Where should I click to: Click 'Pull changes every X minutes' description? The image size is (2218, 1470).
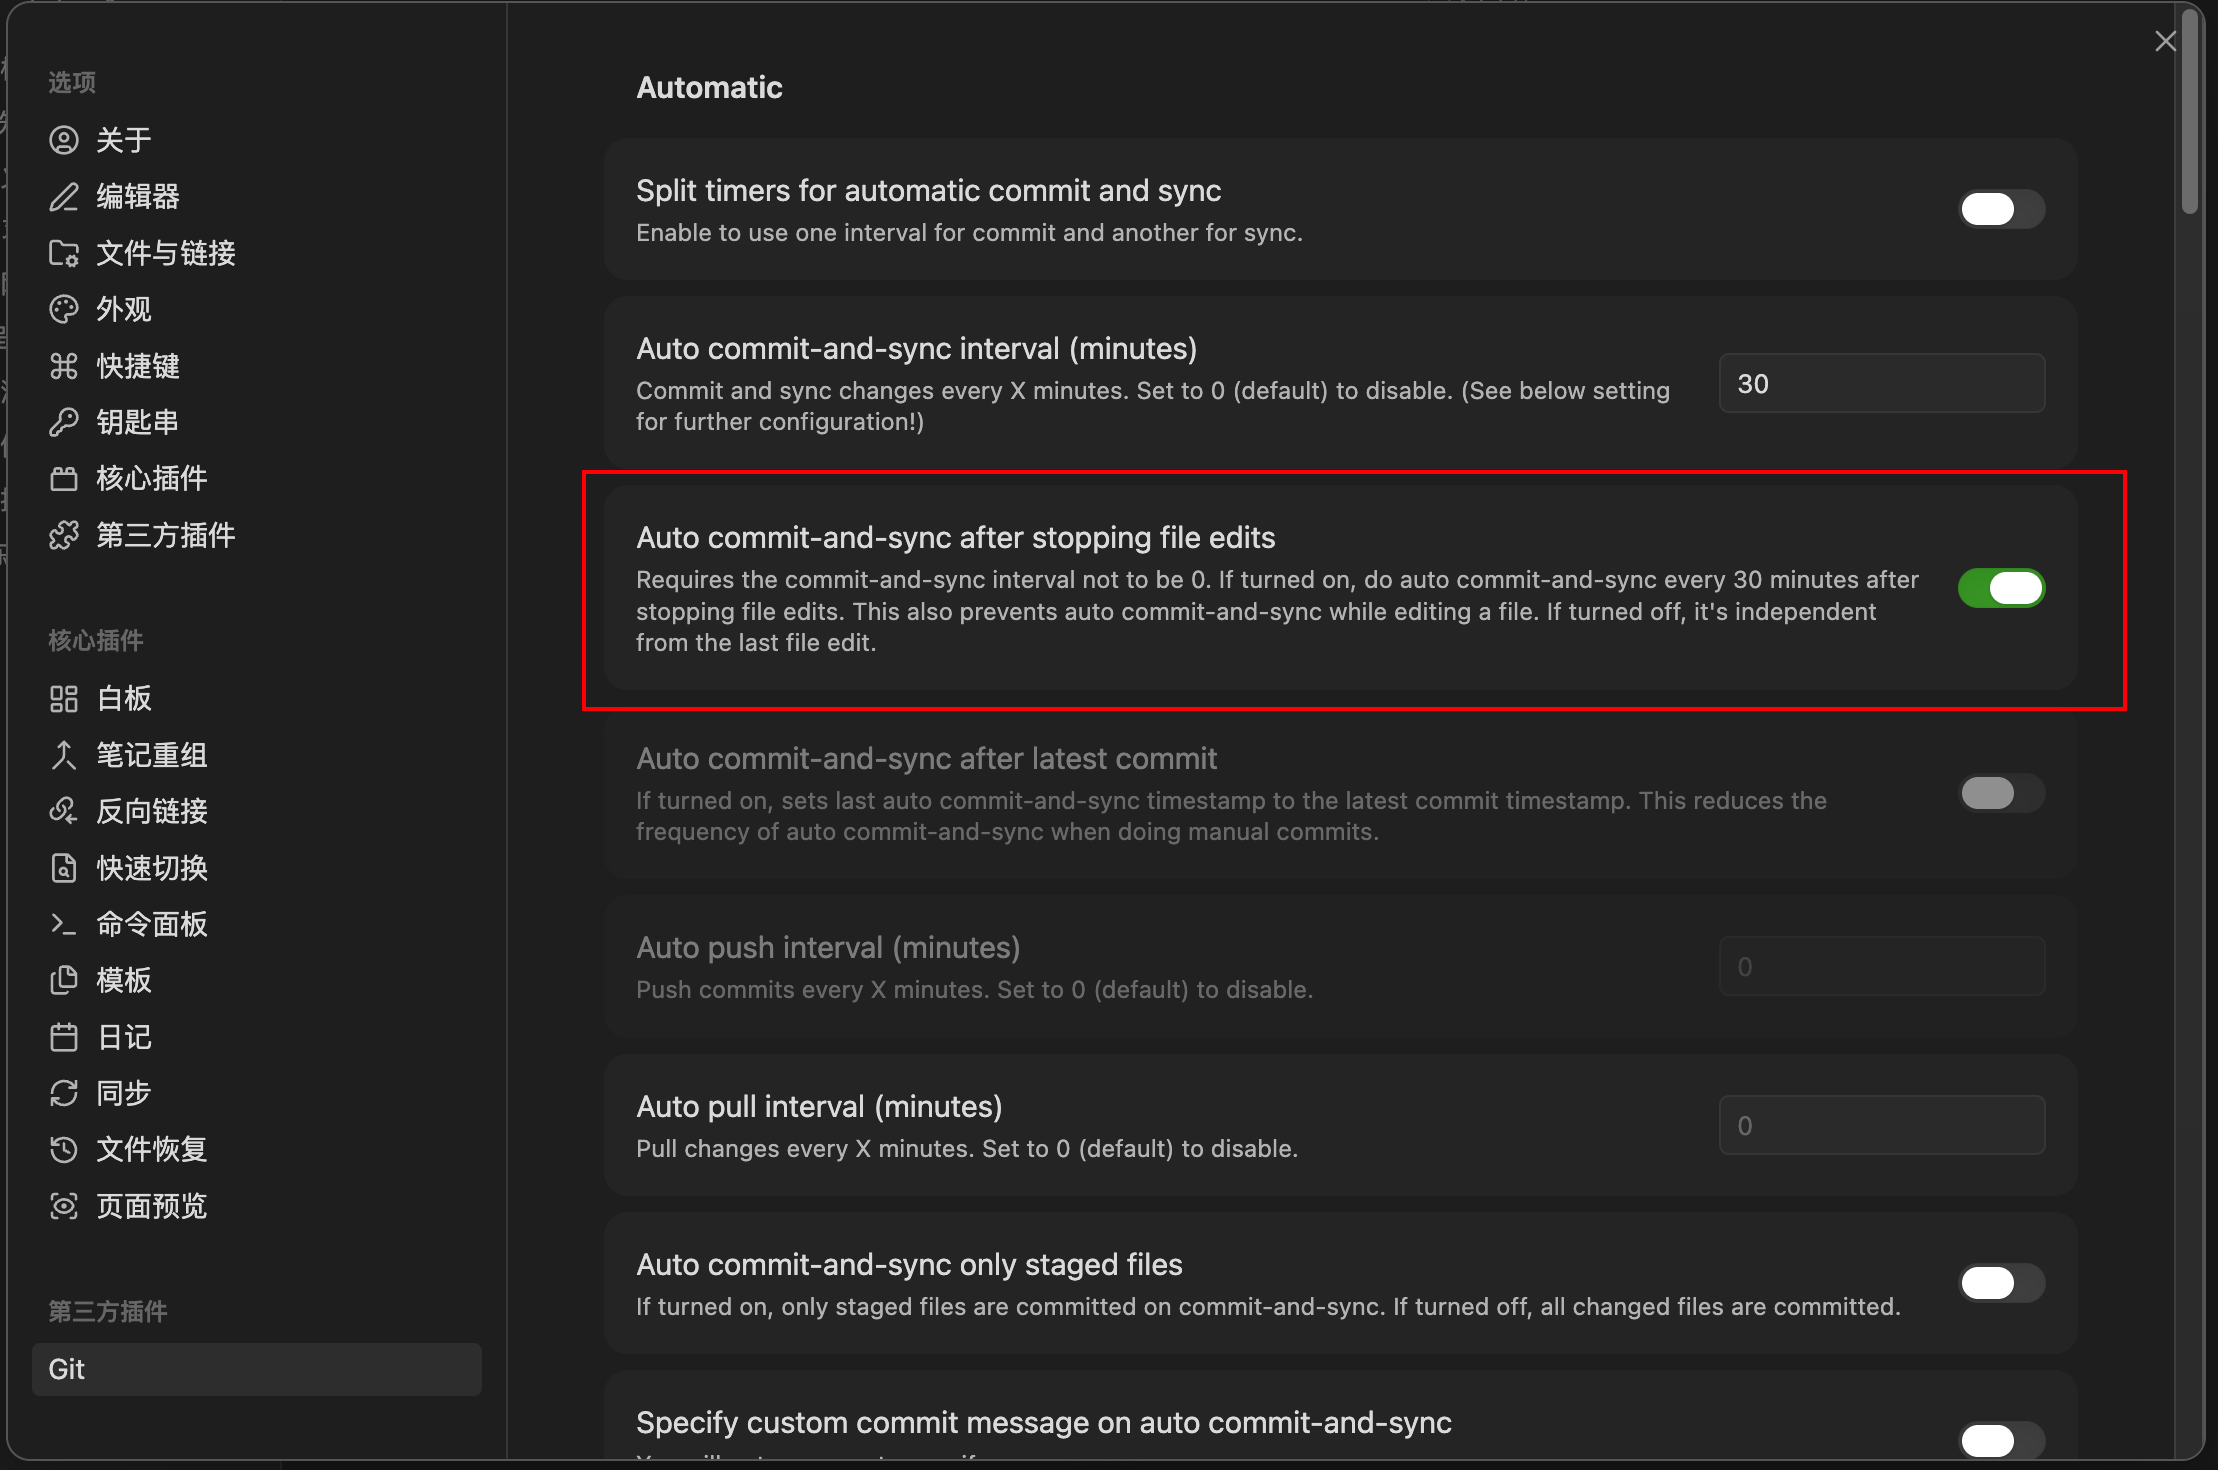click(x=967, y=1149)
